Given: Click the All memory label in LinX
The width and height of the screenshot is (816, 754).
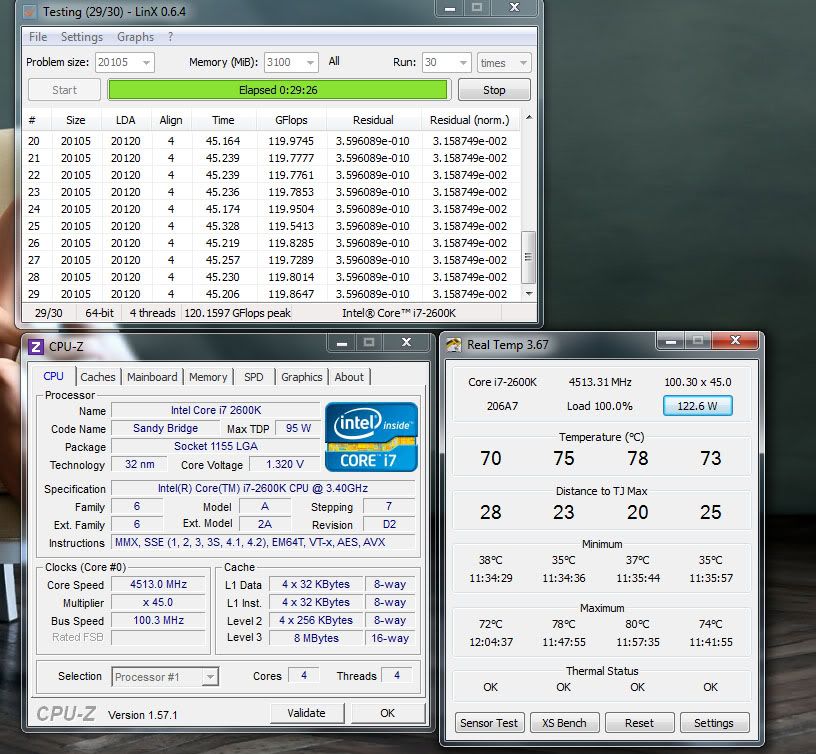Looking at the screenshot, I should point(334,61).
